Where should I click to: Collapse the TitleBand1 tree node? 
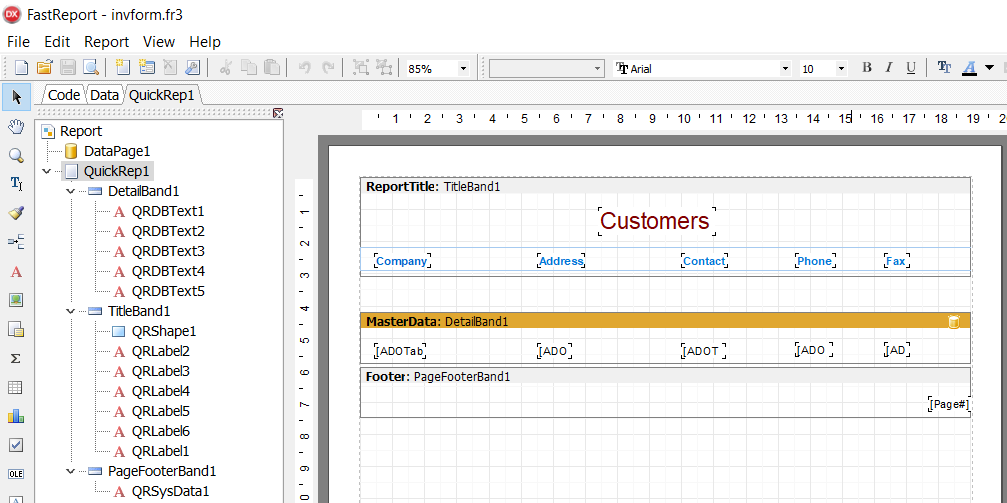(x=70, y=312)
